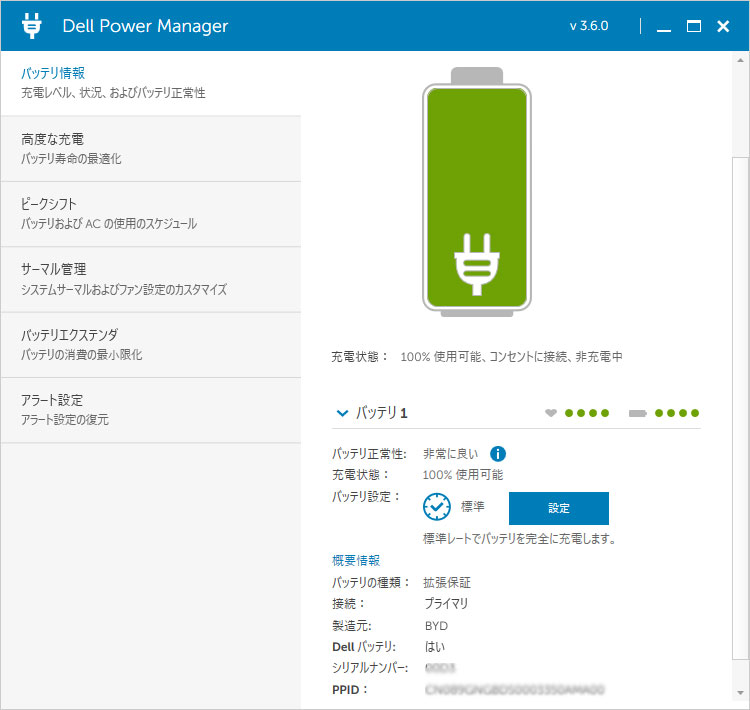Viewport: 750px width, 710px height.
Task: Click the シリアルナンバー label
Action: (370, 668)
